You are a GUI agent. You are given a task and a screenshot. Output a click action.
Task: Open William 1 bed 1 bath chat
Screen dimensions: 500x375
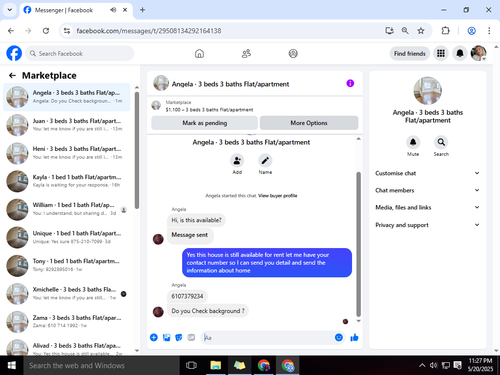point(67,209)
